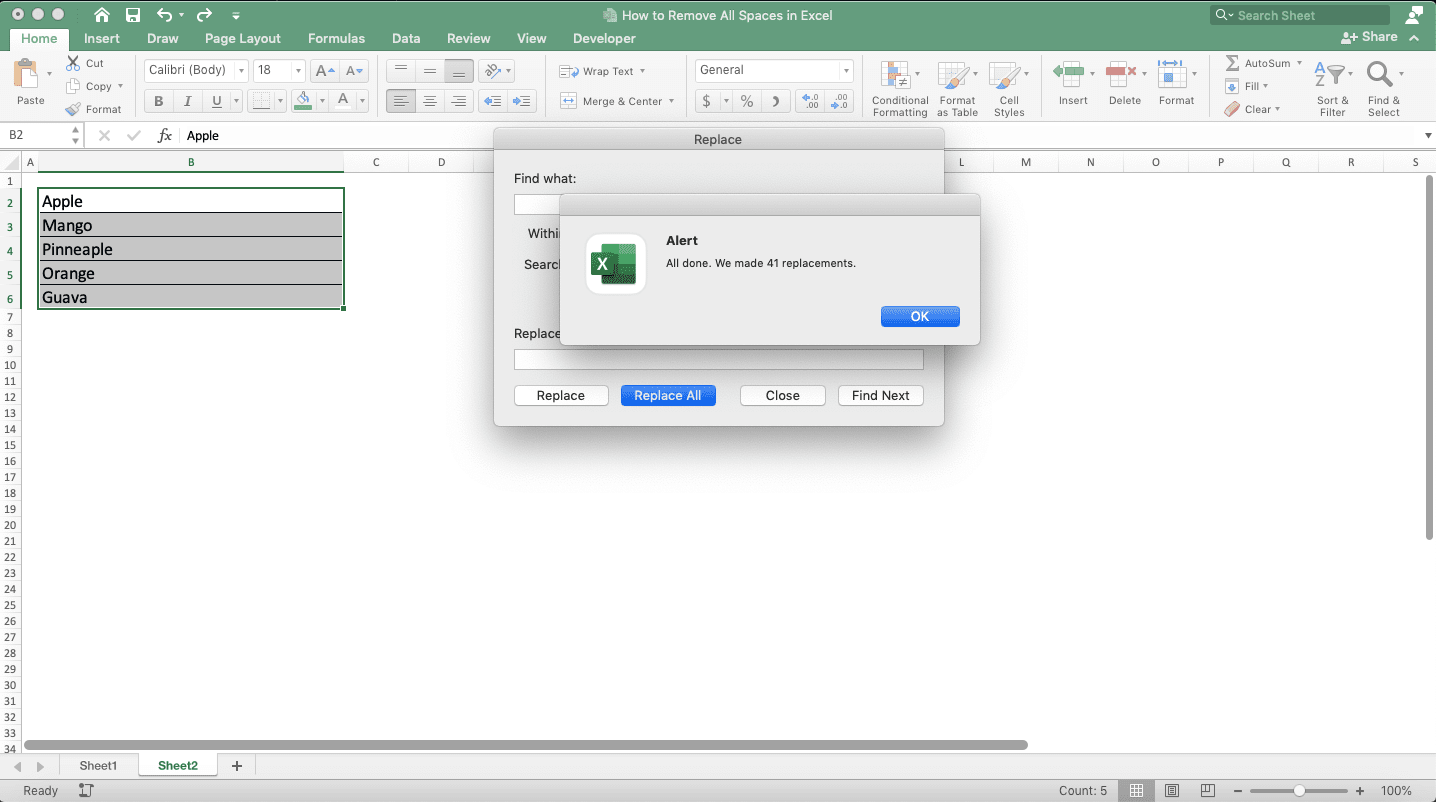1436x802 pixels.
Task: Click the AutoSum sigma icon
Action: tap(1232, 63)
